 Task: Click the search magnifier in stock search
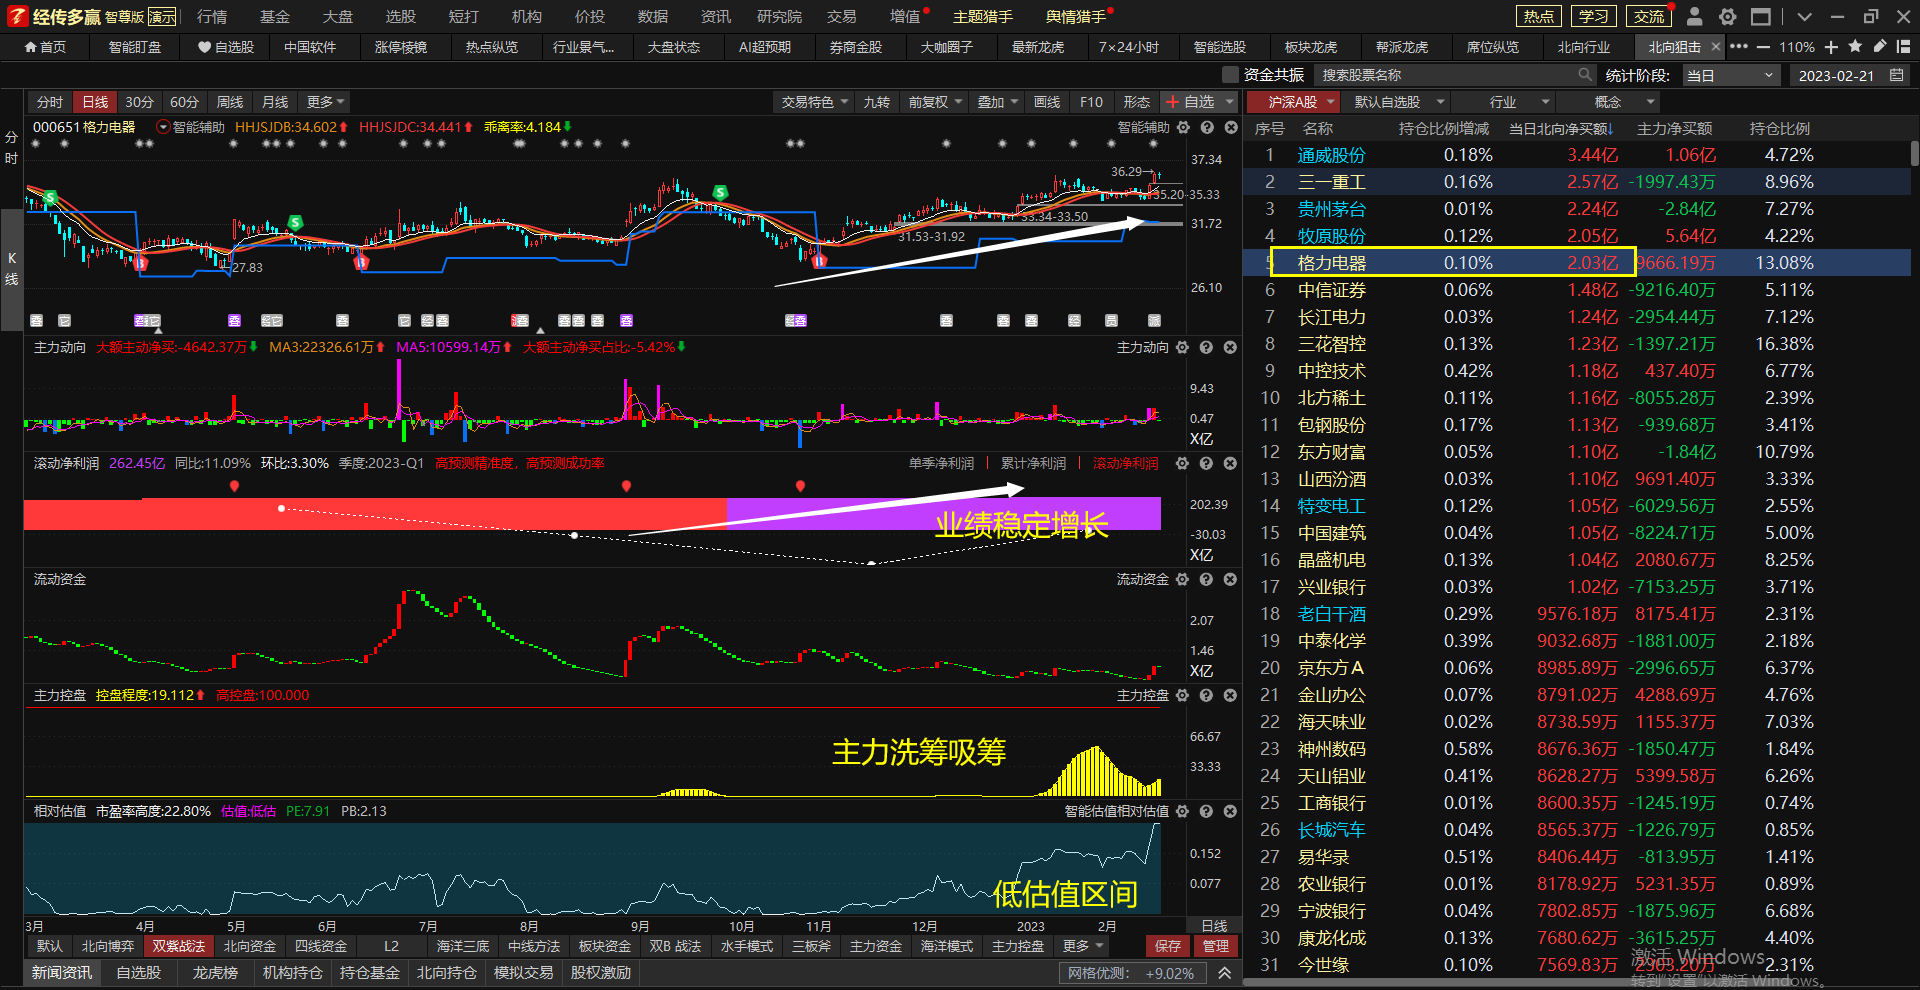click(1585, 75)
